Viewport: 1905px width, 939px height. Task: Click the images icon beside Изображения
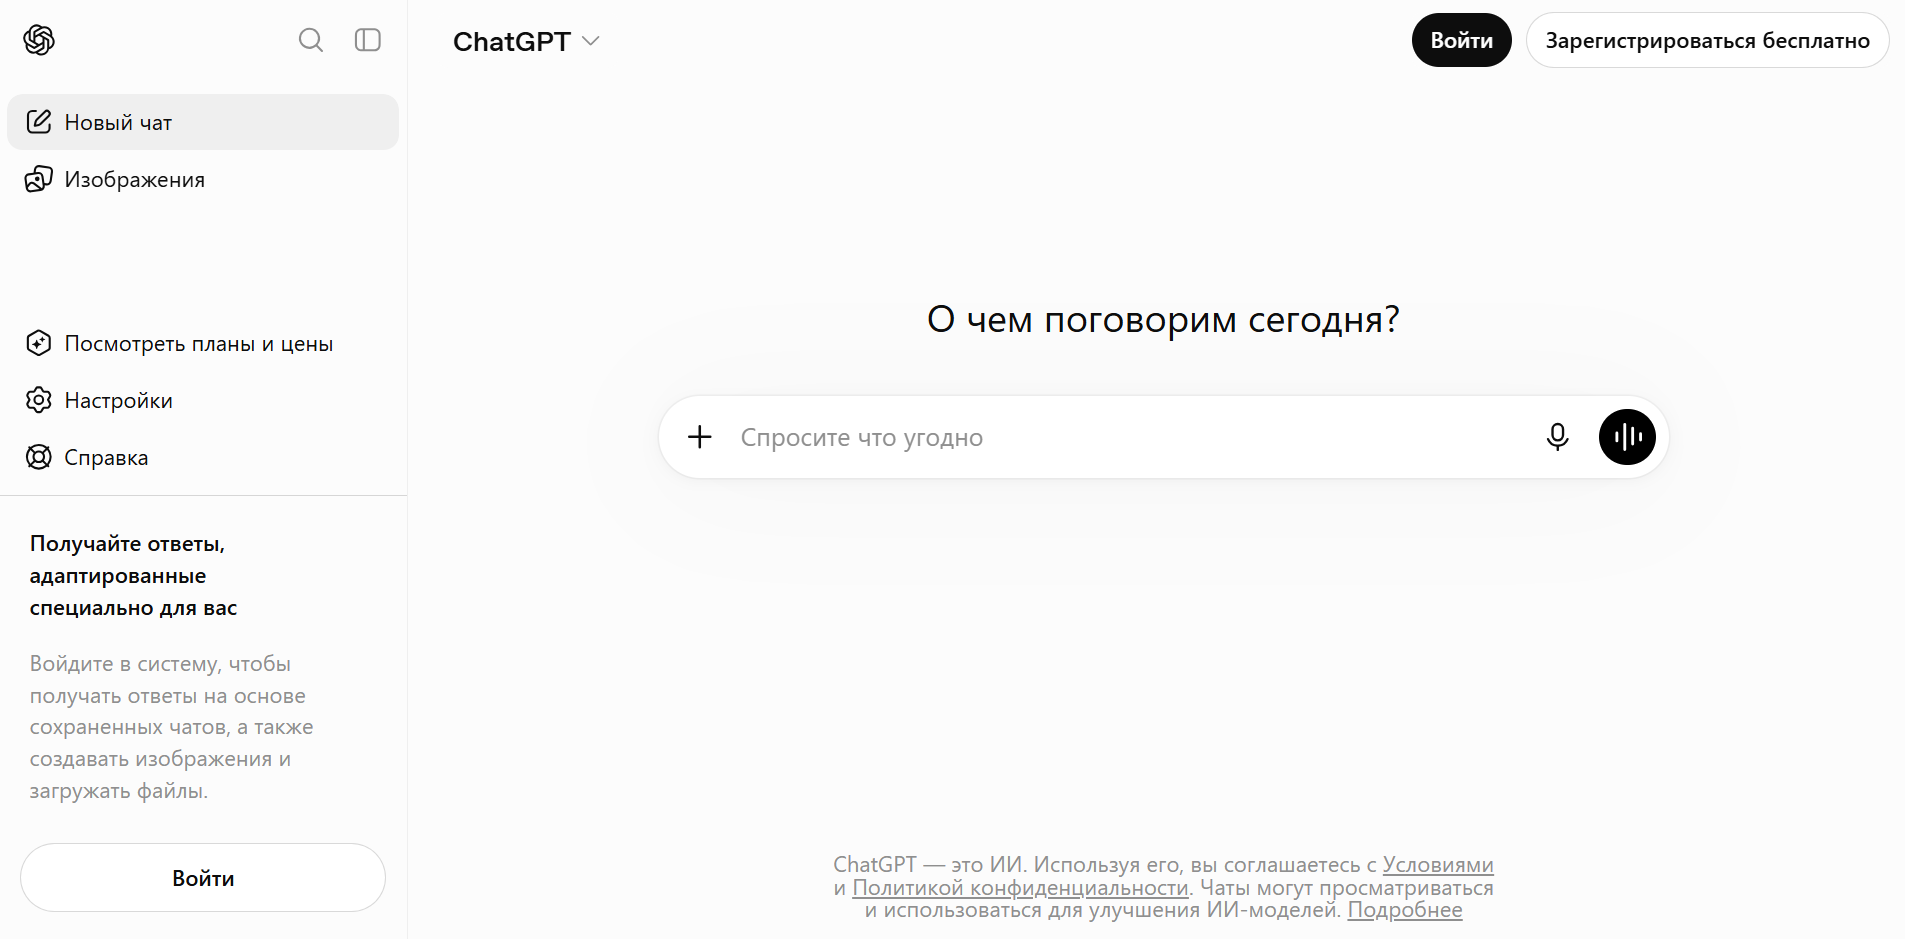point(39,179)
